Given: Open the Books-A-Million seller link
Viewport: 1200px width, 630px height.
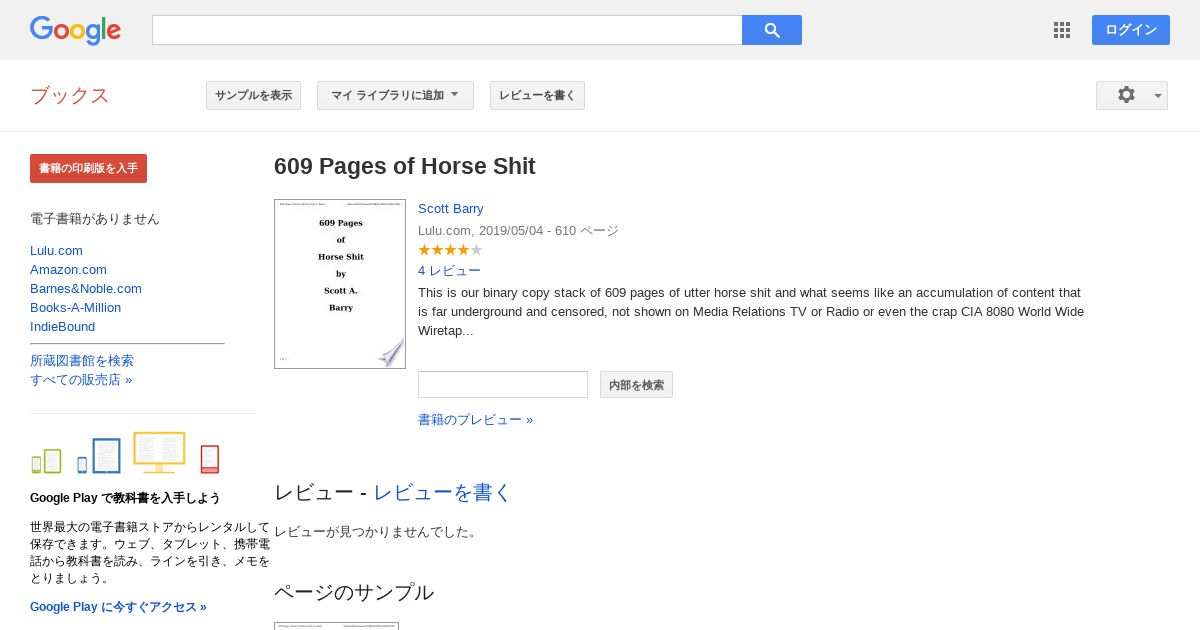Looking at the screenshot, I should pyautogui.click(x=75, y=307).
